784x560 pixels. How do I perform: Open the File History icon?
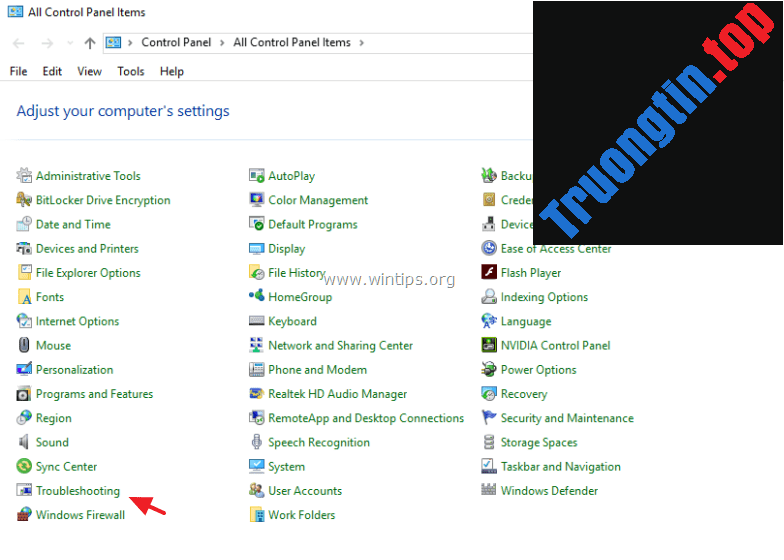click(x=256, y=272)
